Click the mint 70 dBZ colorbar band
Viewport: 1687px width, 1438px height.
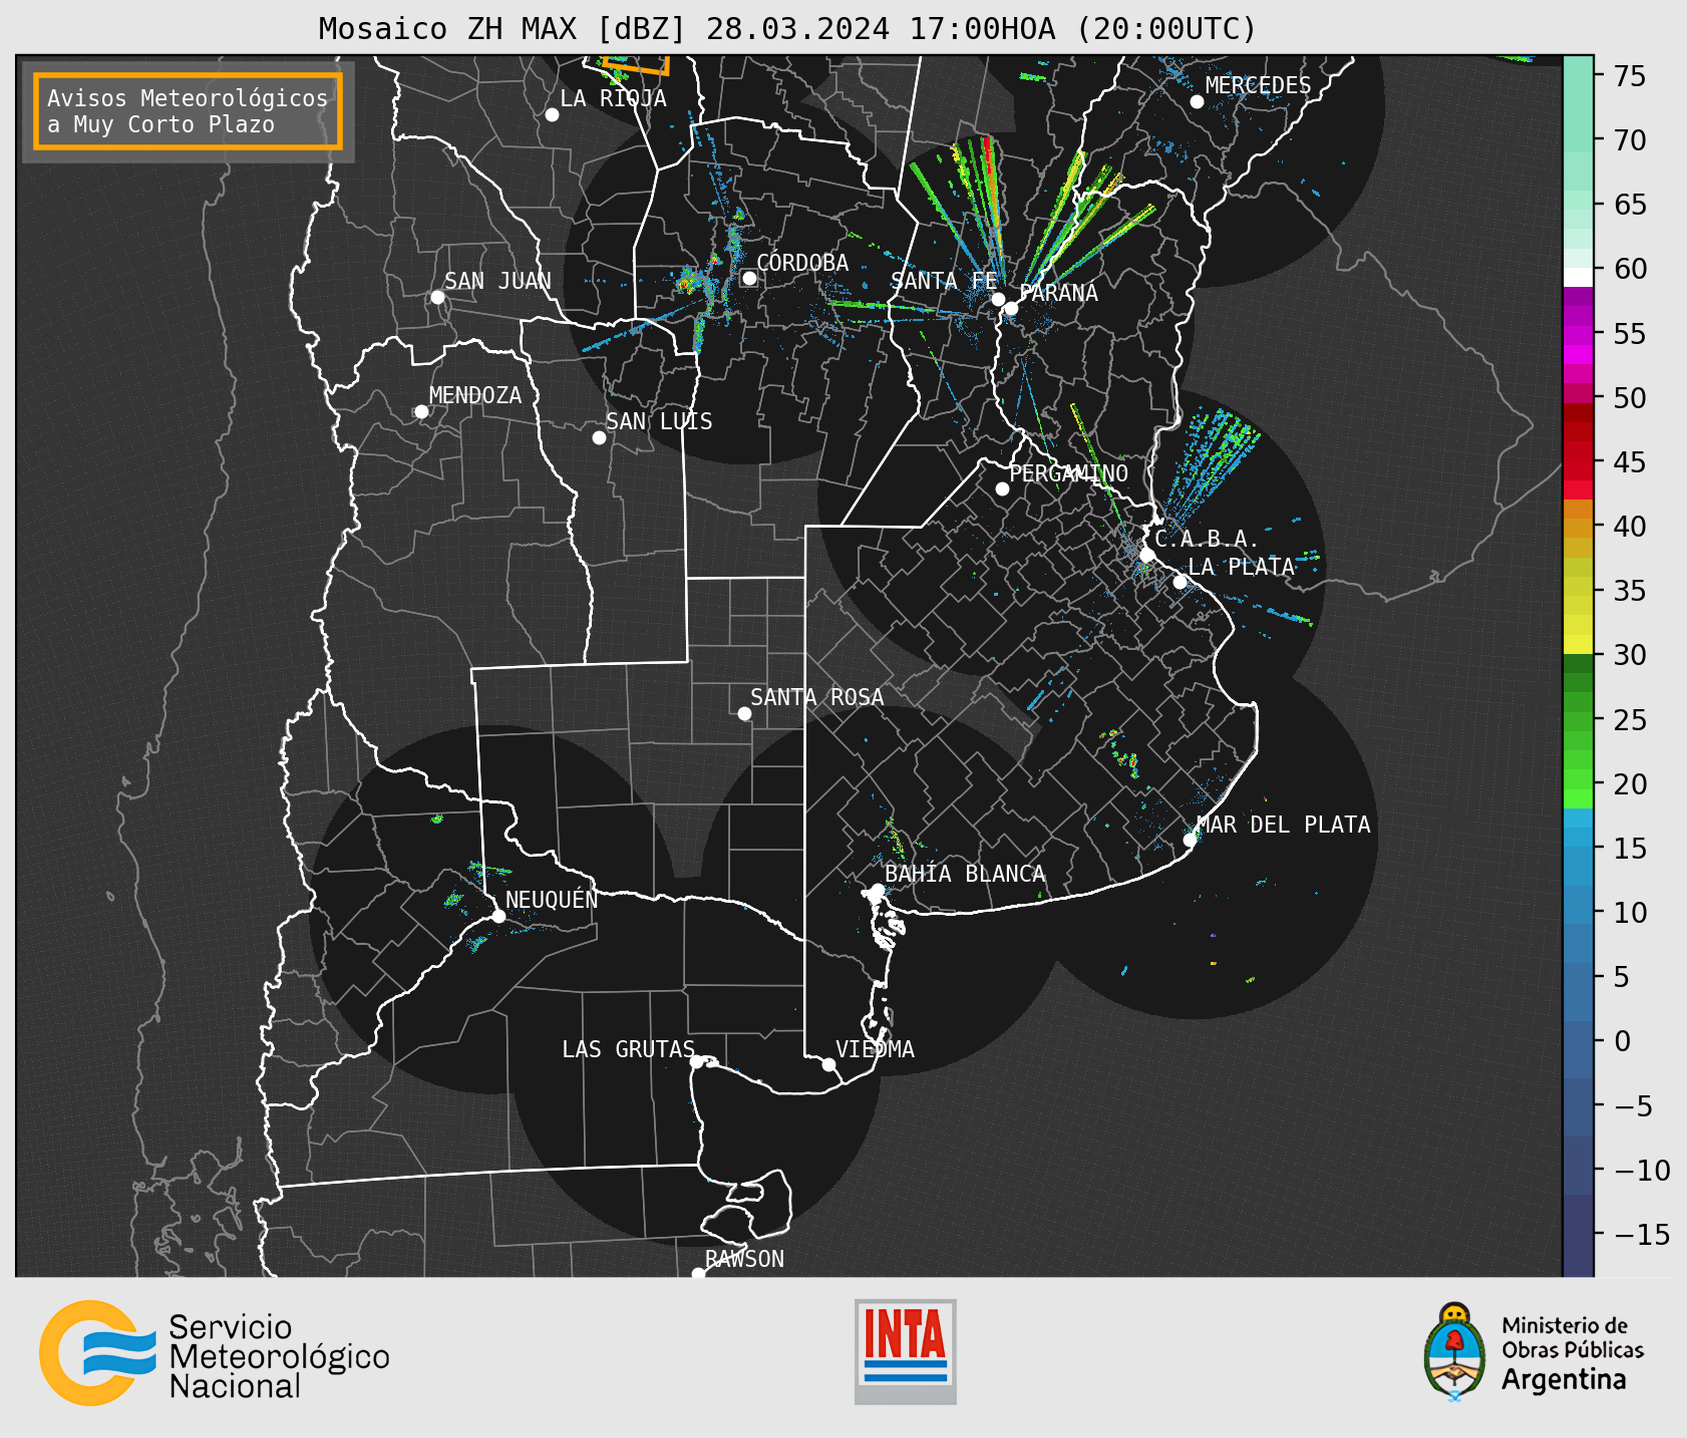(1578, 140)
